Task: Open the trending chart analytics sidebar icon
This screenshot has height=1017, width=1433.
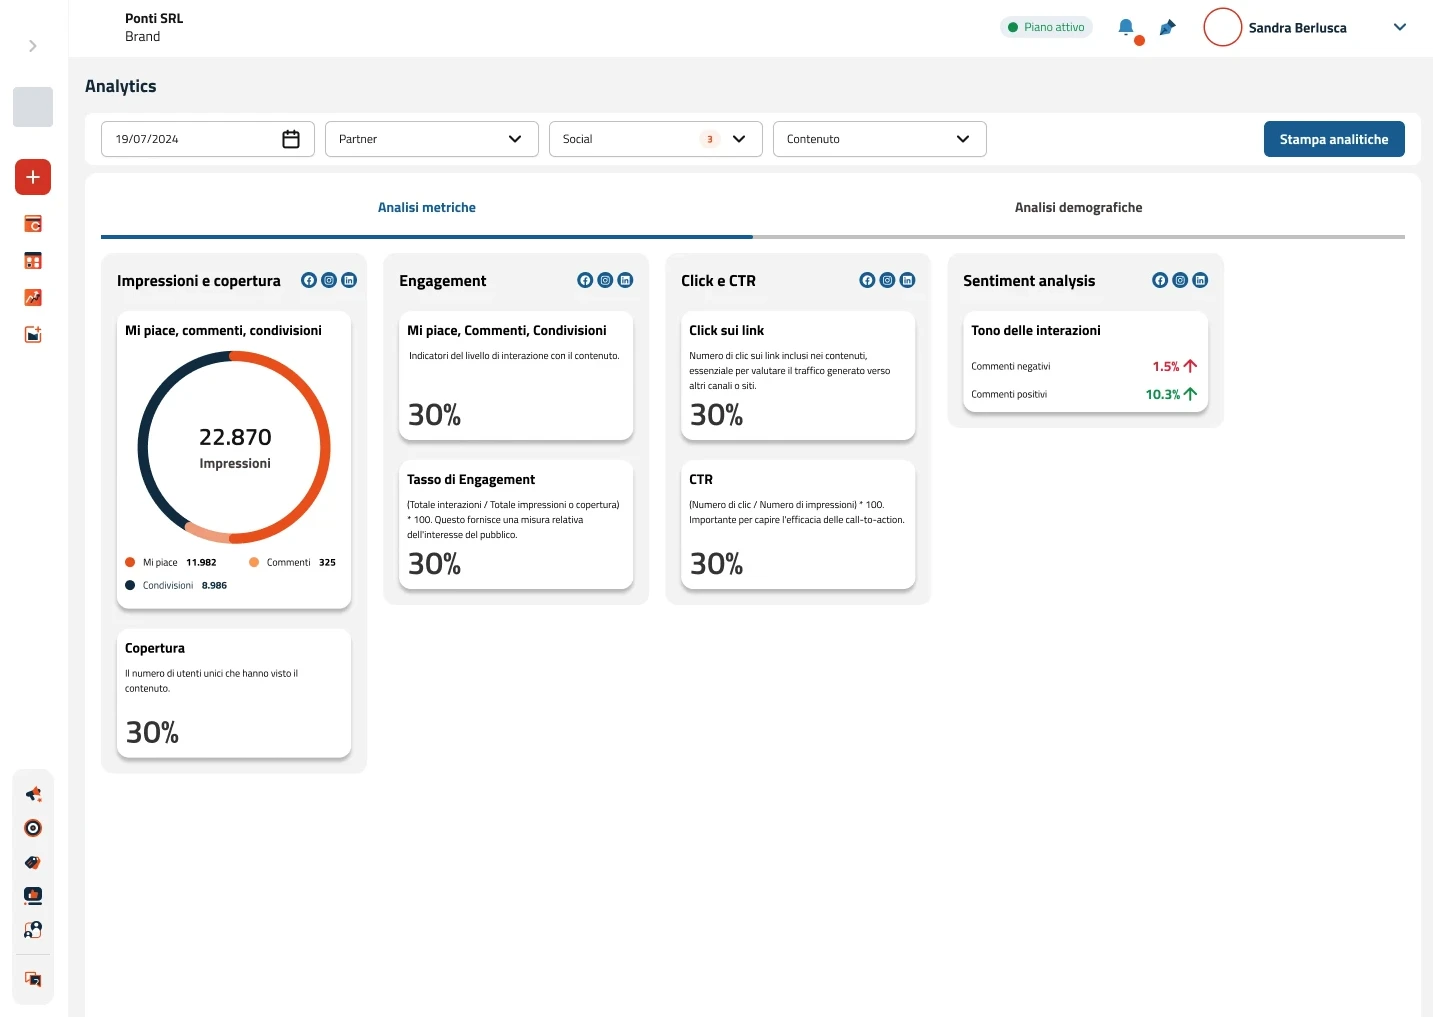Action: (x=33, y=297)
